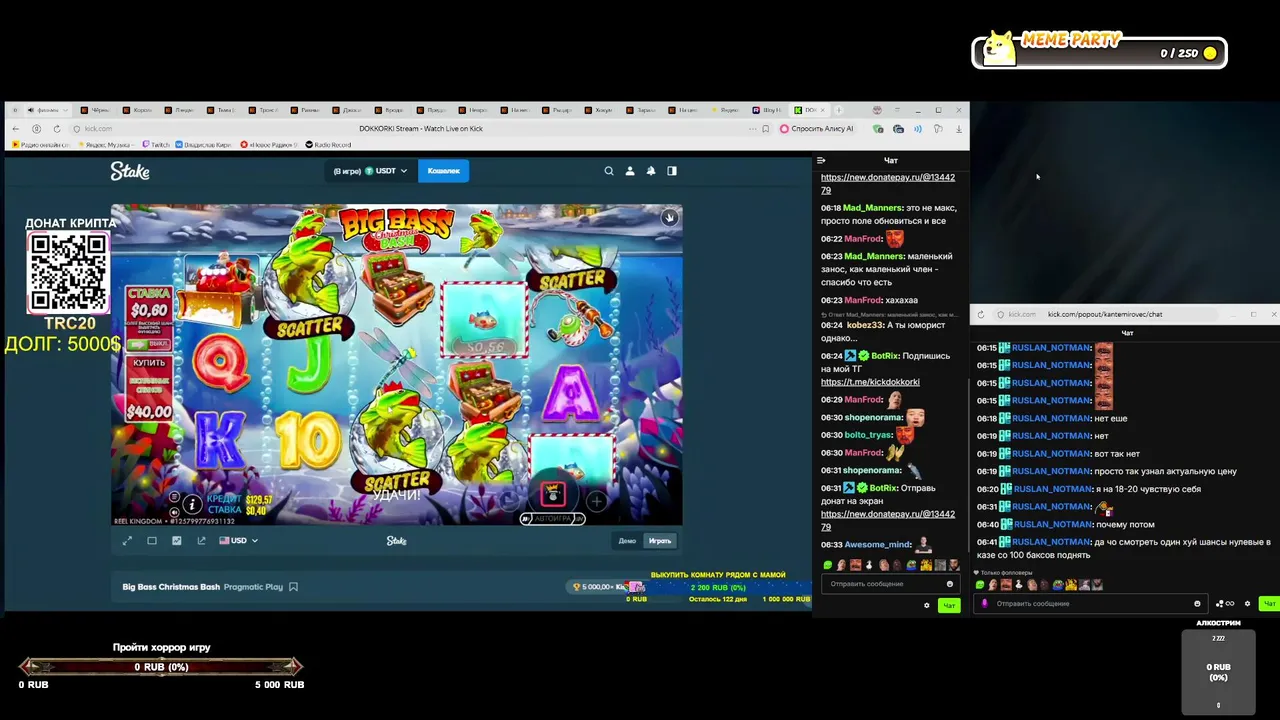Screen dimensions: 1280x720
Task: Spin the slot reels
Action: (x=553, y=494)
